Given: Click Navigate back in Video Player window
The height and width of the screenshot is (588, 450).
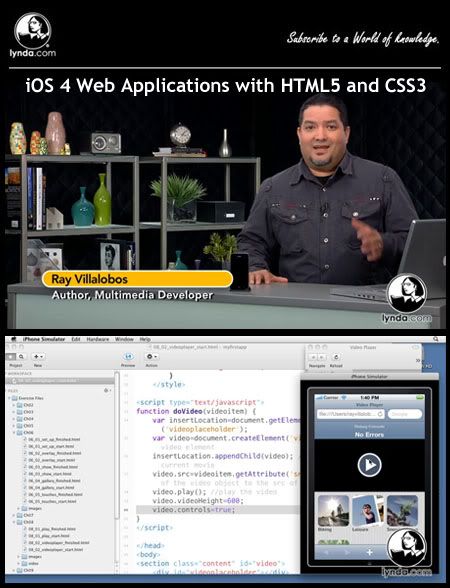Looking at the screenshot, I should tap(314, 357).
